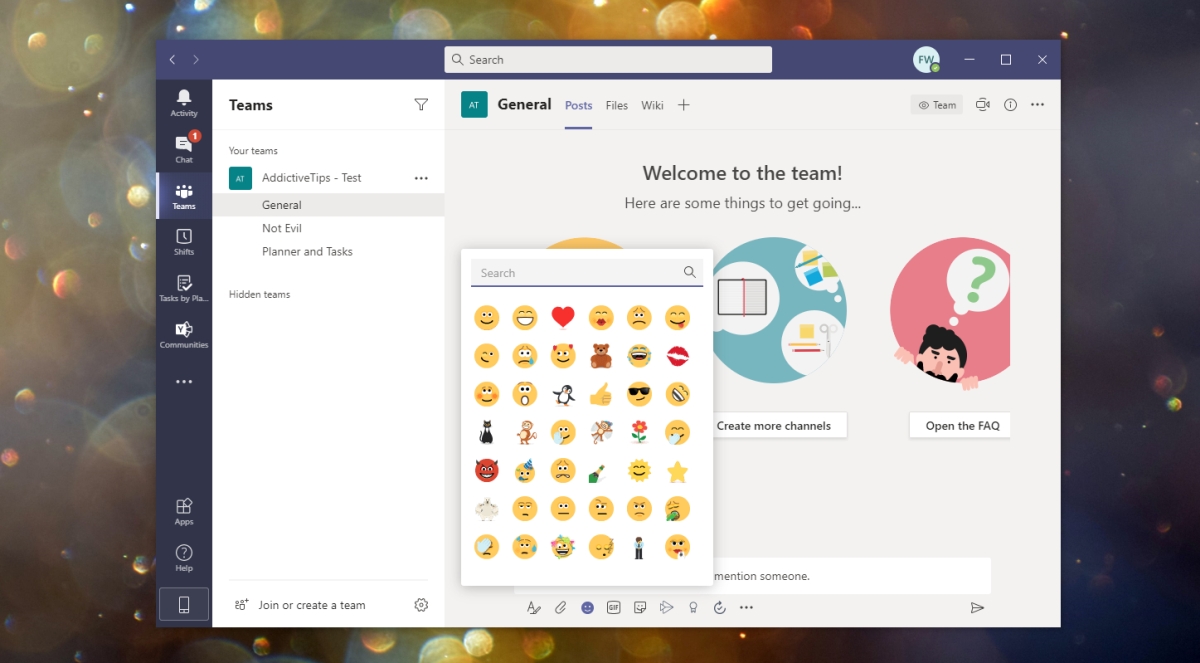Insert the teddy bear emoji
The image size is (1200, 663).
coord(601,356)
